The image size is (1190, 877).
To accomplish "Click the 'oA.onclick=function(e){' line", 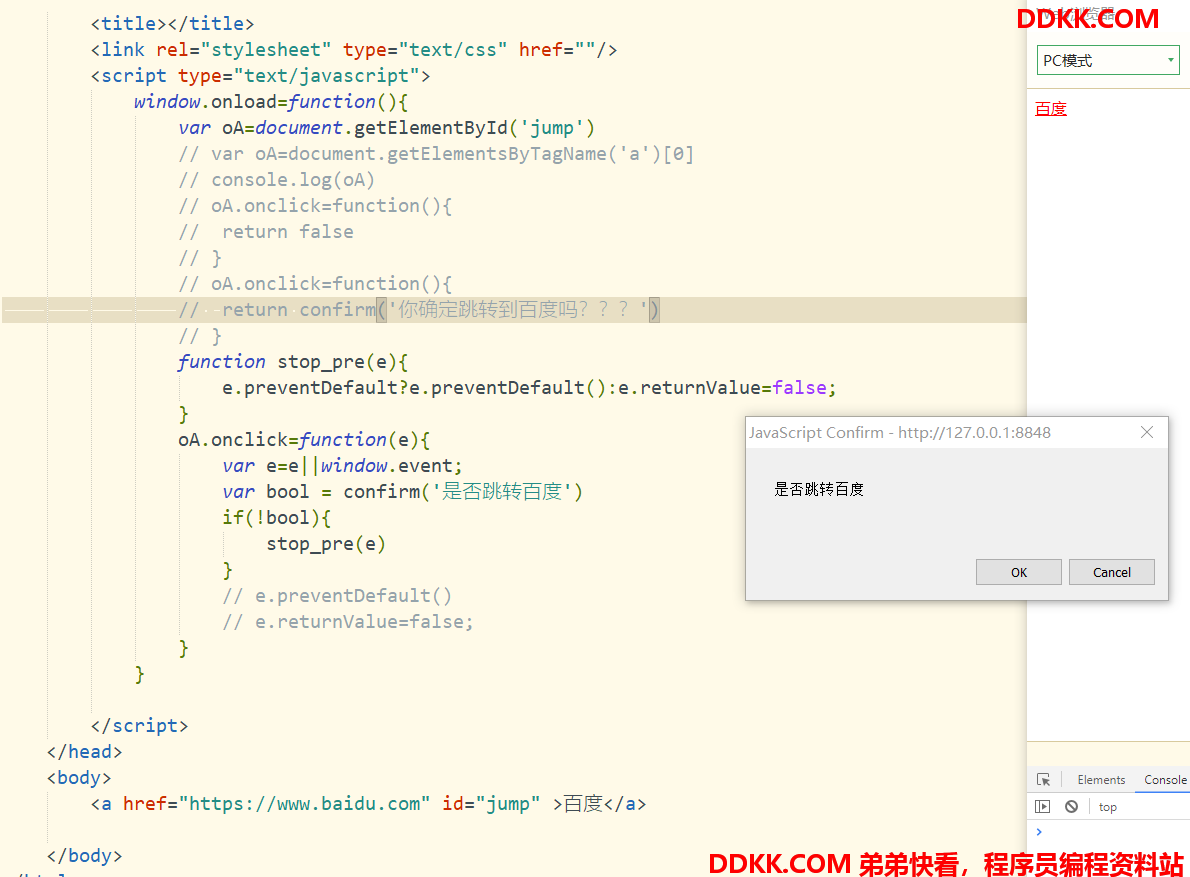I will pyautogui.click(x=304, y=440).
